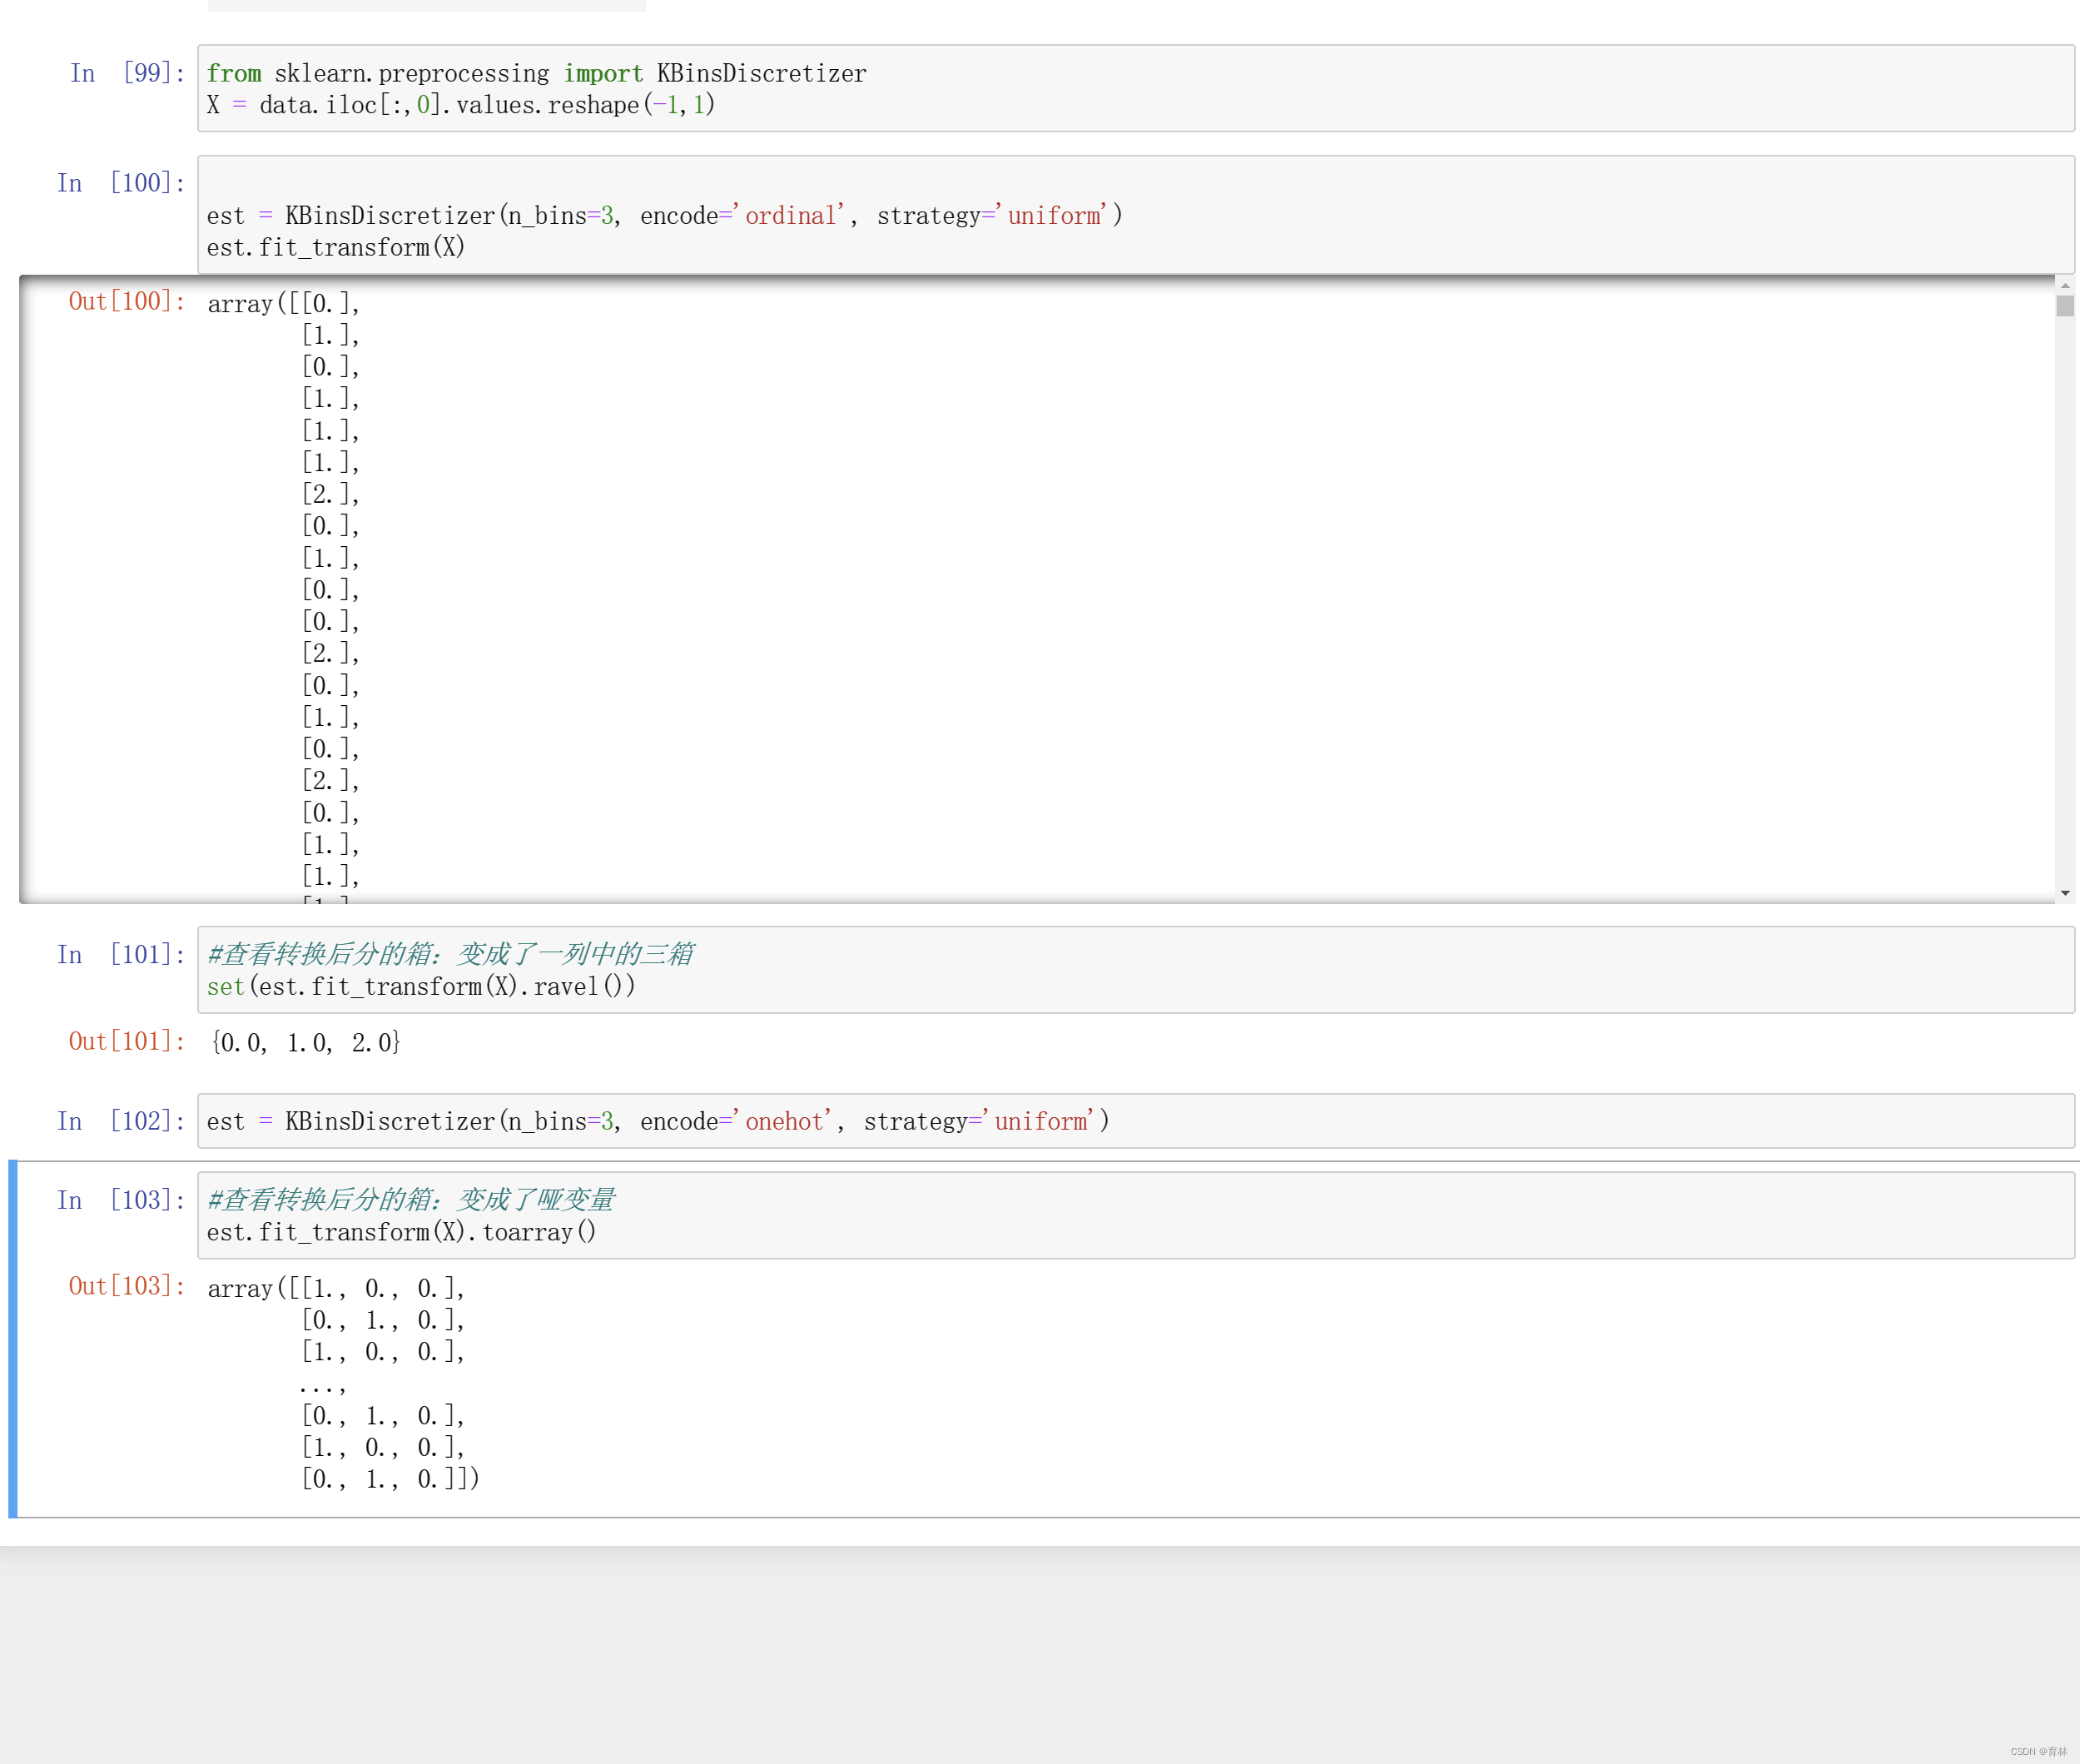Click the Out[100]: prompt label
This screenshot has height=1764, width=2080.
pyautogui.click(x=127, y=301)
